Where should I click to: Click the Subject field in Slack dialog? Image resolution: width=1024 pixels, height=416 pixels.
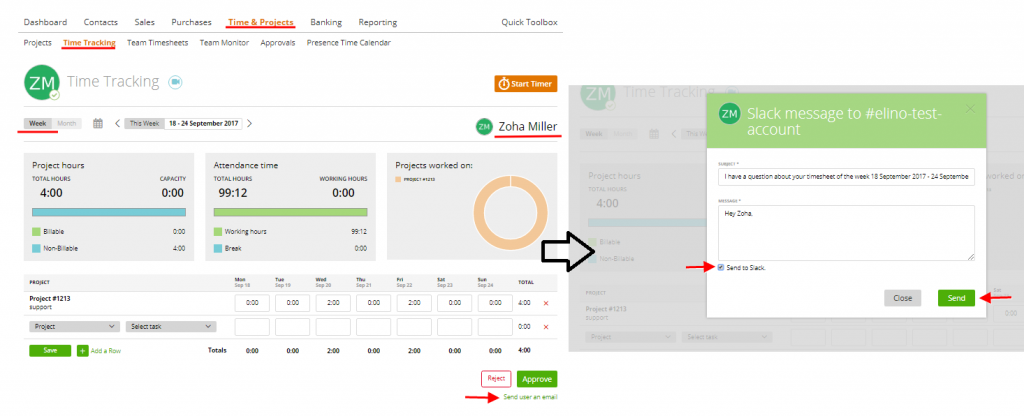[846, 177]
